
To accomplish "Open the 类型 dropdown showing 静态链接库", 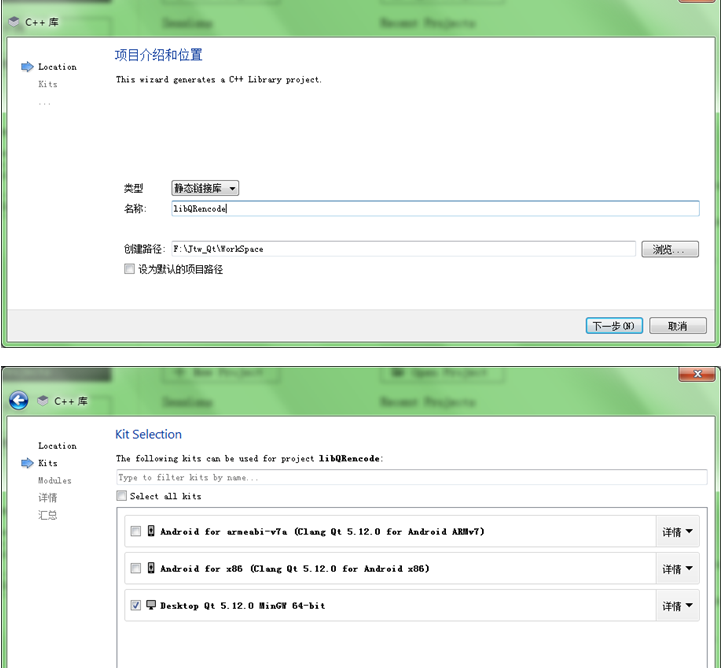I will [x=205, y=188].
